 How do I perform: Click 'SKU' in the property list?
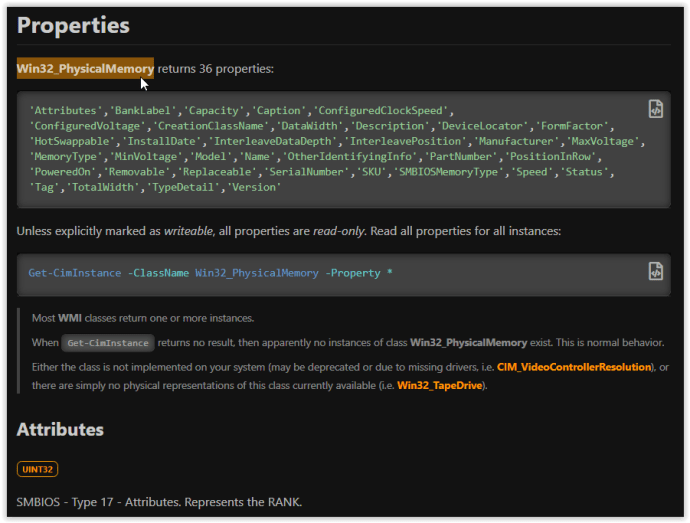(x=371, y=172)
